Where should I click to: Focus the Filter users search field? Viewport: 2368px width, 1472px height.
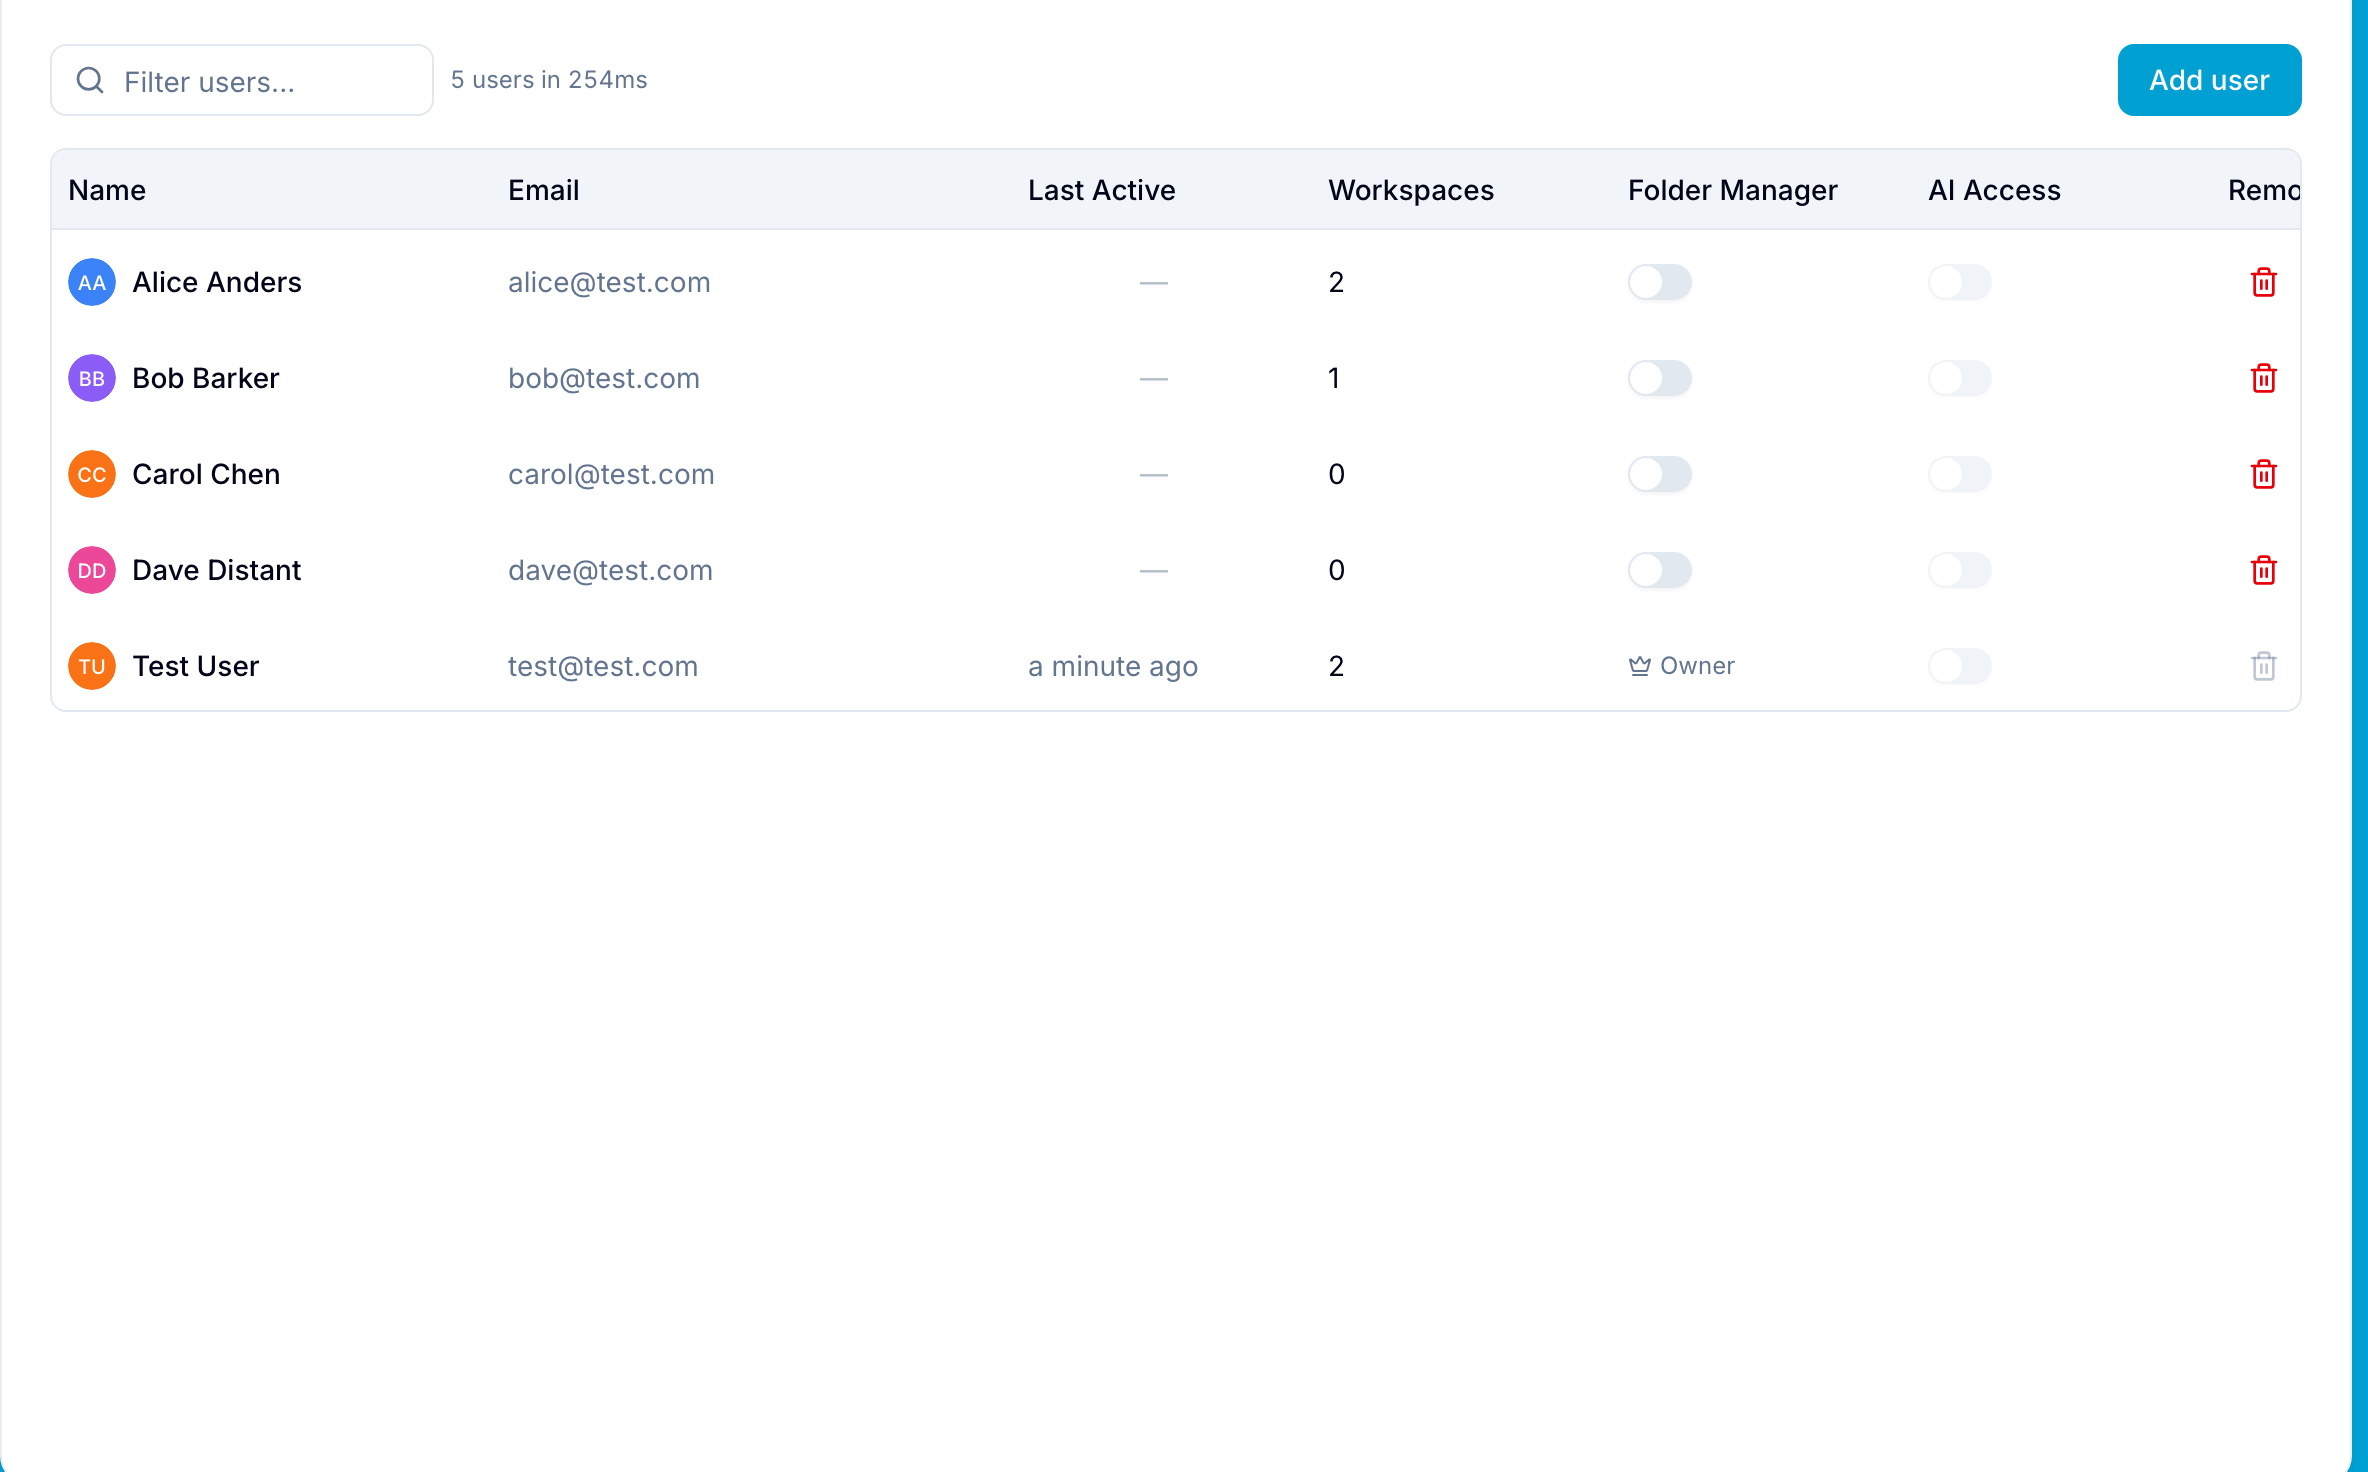click(x=242, y=80)
